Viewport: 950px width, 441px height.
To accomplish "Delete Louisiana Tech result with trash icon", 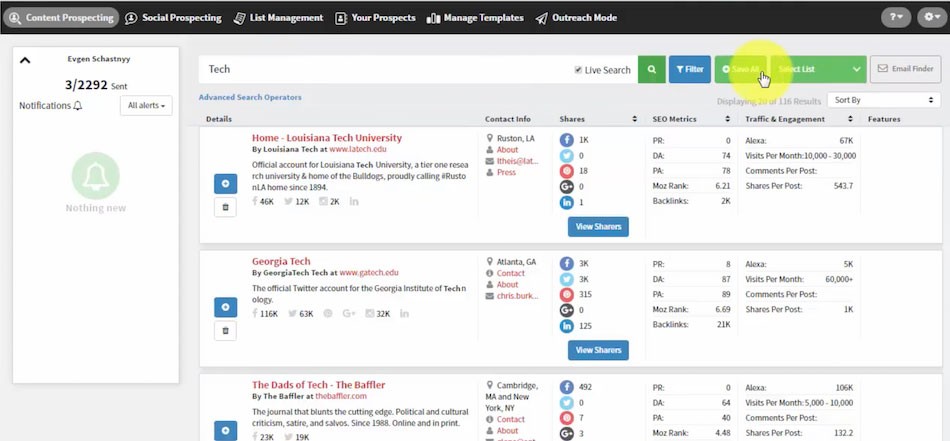I will [x=225, y=207].
